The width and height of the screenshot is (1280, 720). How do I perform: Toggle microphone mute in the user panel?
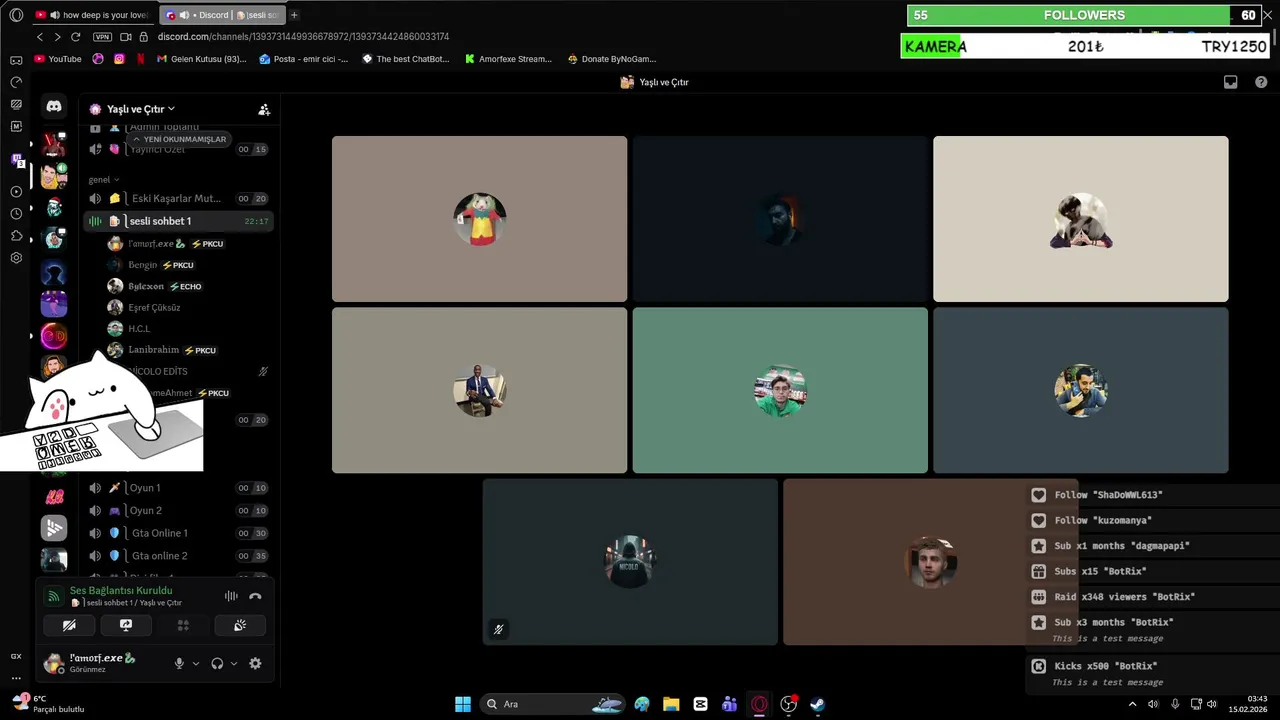pyautogui.click(x=180, y=663)
